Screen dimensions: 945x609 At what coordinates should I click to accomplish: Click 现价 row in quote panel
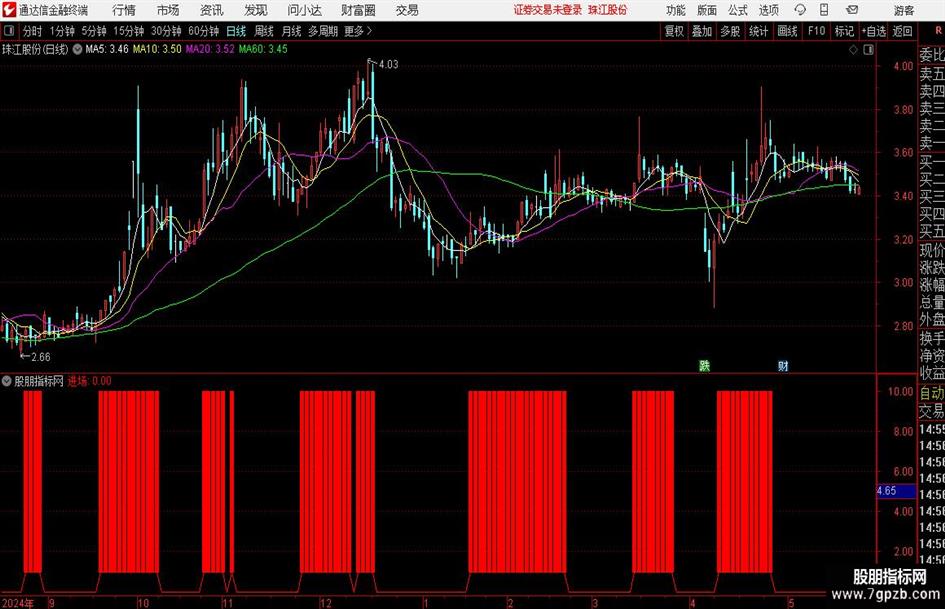tap(932, 250)
